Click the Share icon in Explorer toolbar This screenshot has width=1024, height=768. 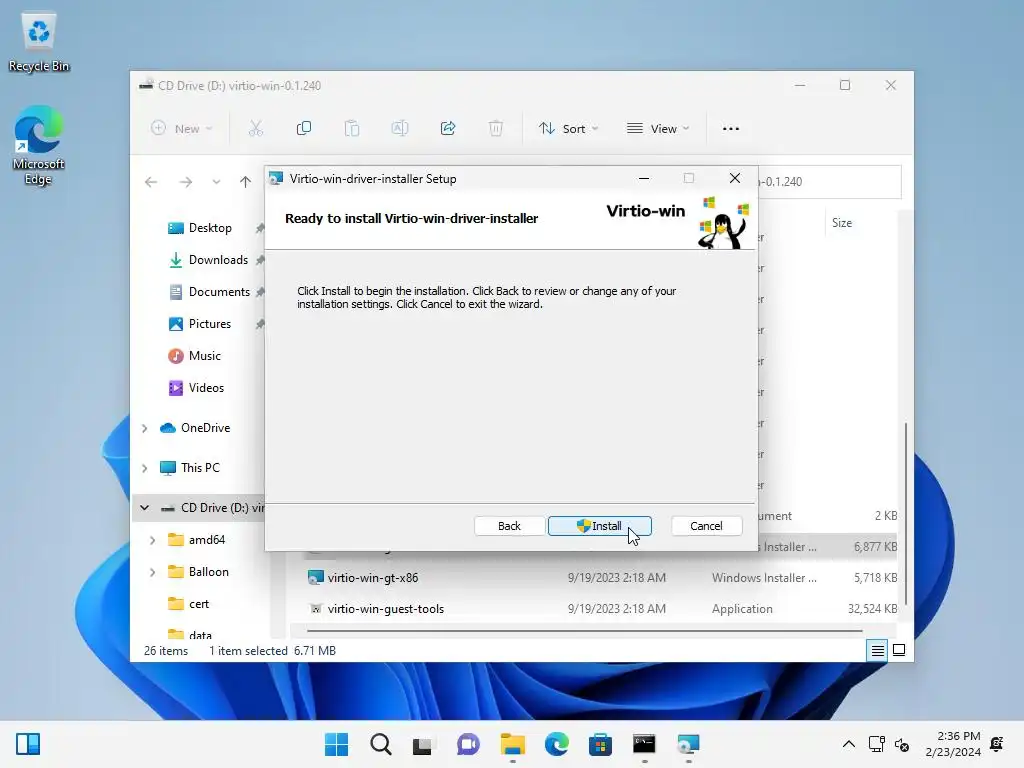448,129
